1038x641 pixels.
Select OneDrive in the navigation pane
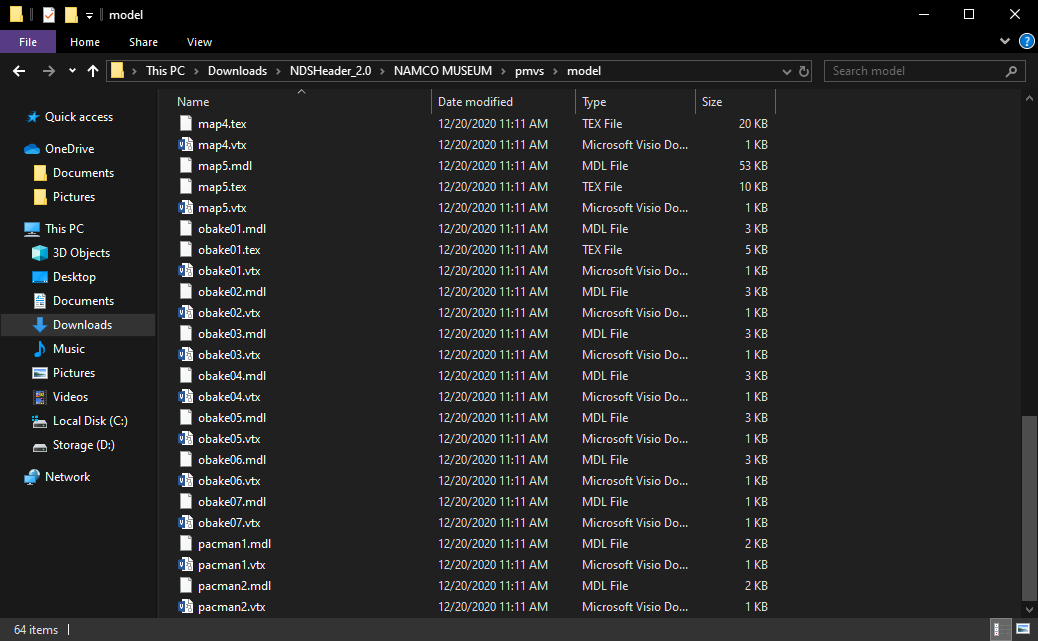click(x=70, y=149)
